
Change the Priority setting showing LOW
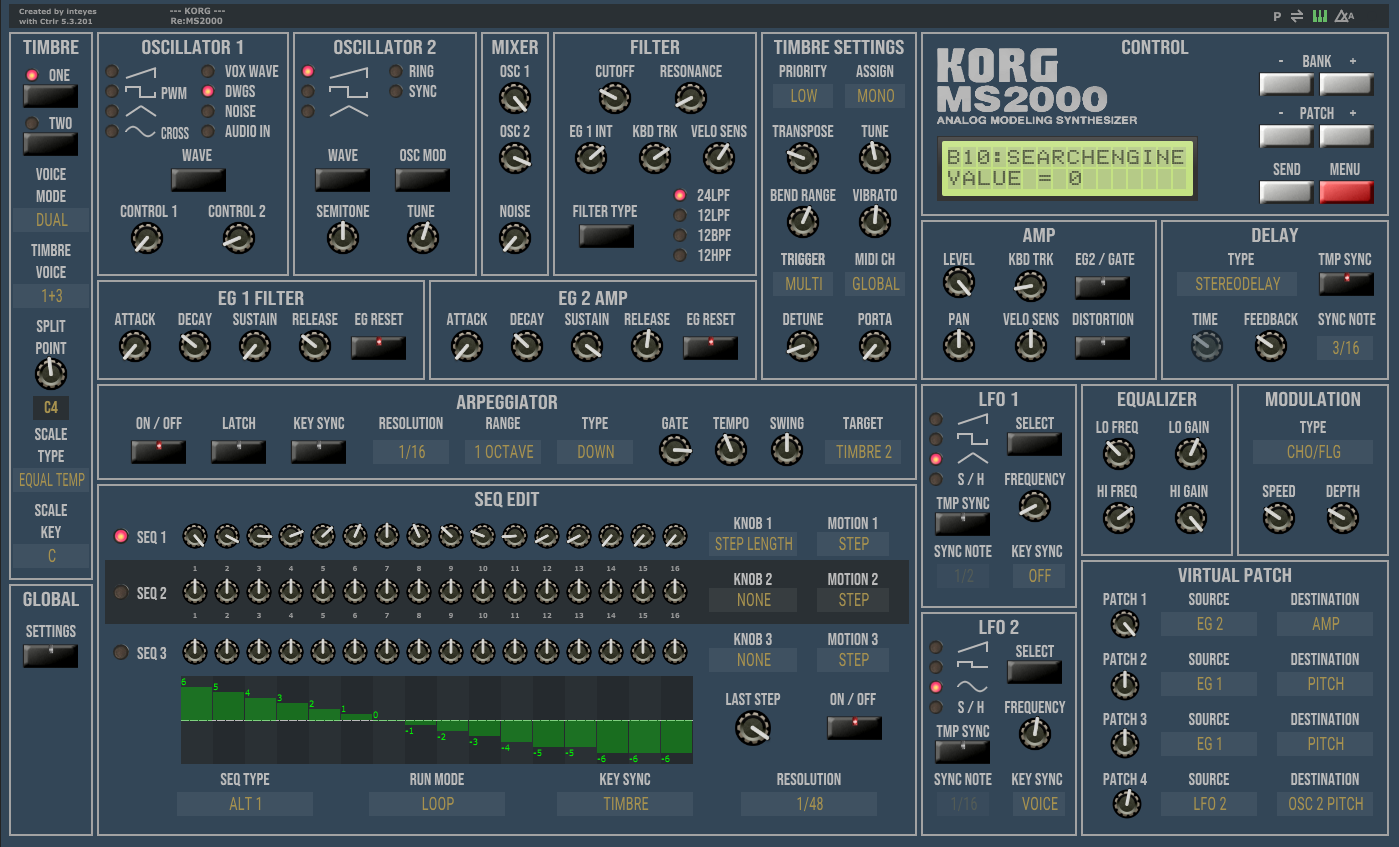[804, 96]
